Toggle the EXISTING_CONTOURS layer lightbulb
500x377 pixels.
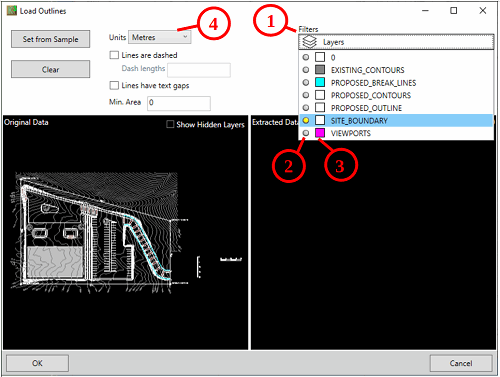(x=306, y=70)
